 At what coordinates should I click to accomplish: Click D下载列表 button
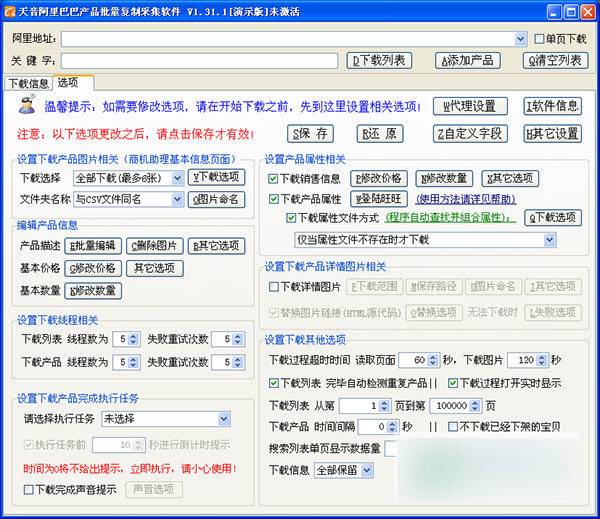[x=379, y=60]
